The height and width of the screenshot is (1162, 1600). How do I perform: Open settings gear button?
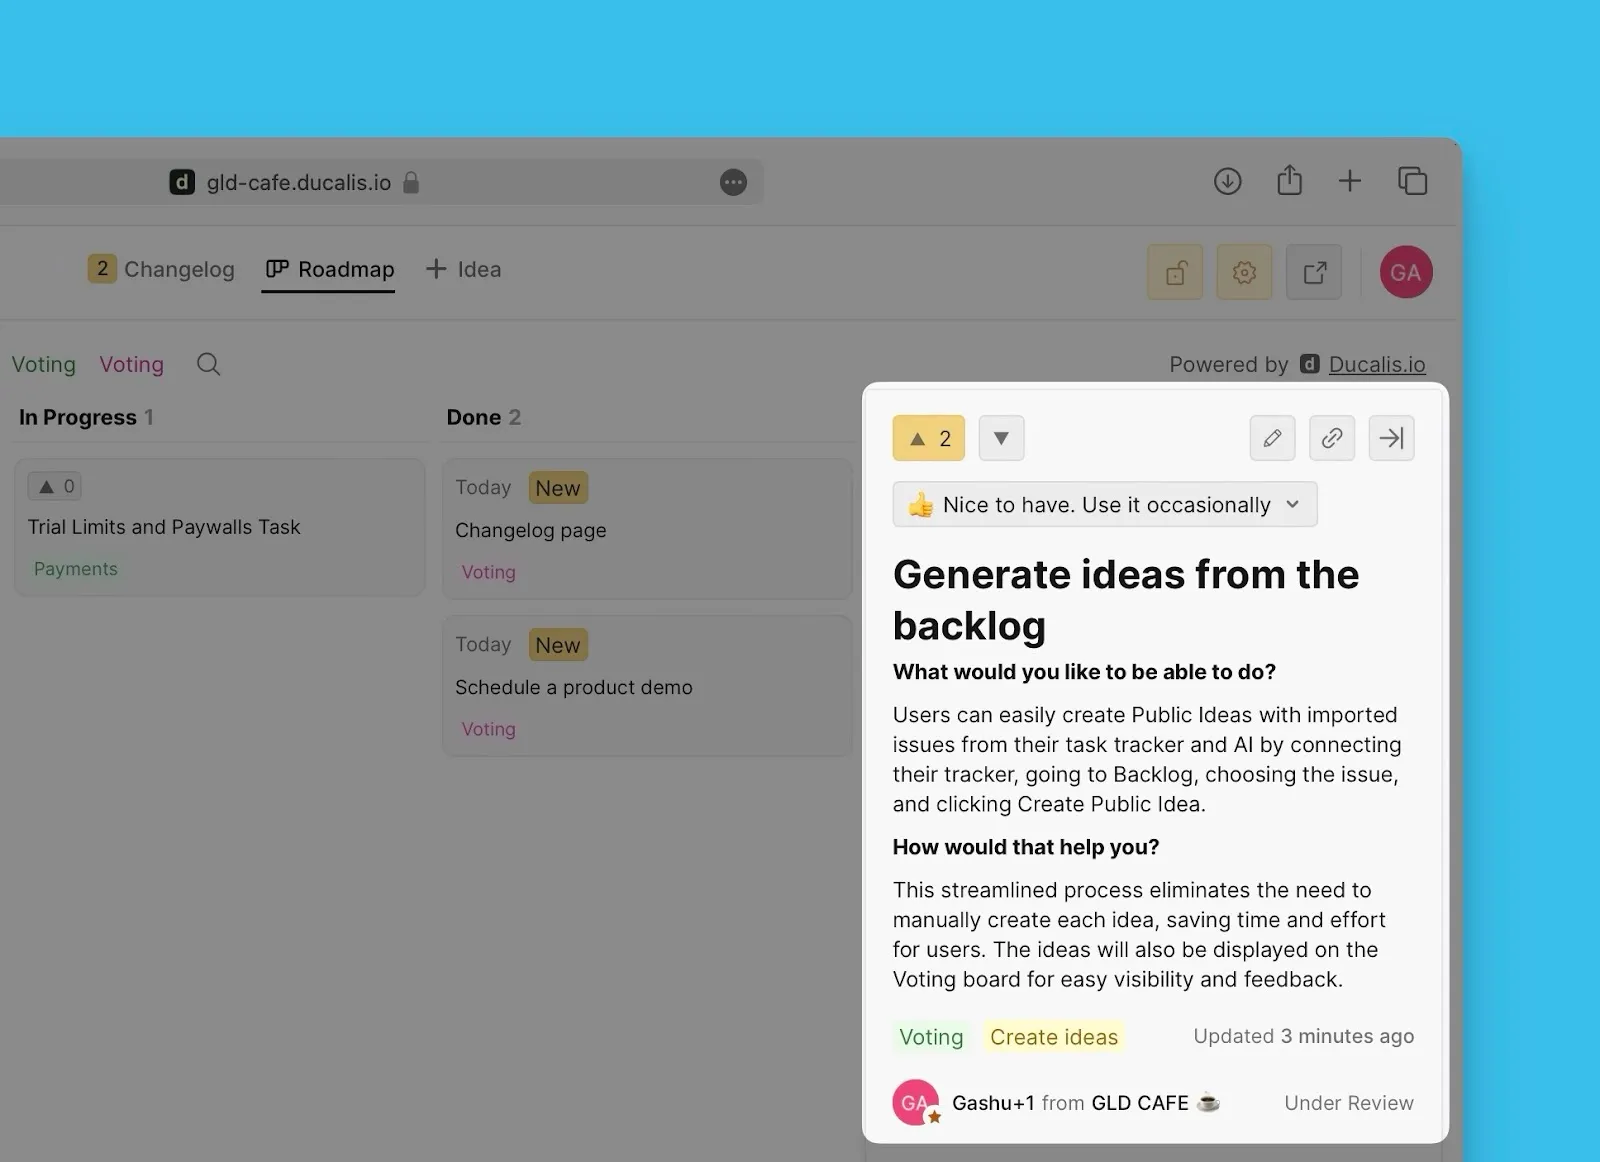click(x=1244, y=272)
